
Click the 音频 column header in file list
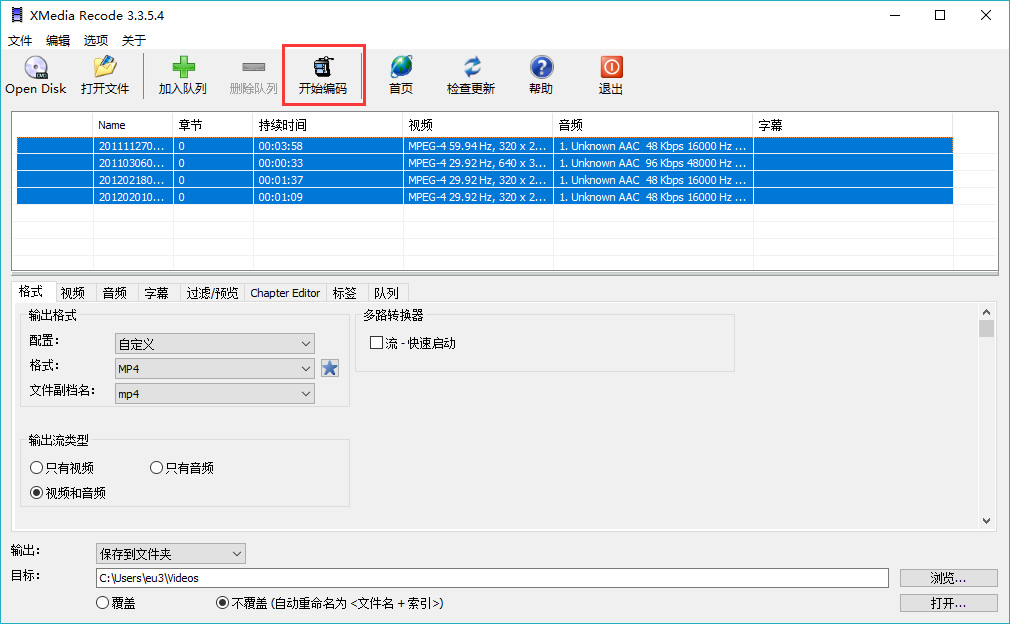pos(653,125)
